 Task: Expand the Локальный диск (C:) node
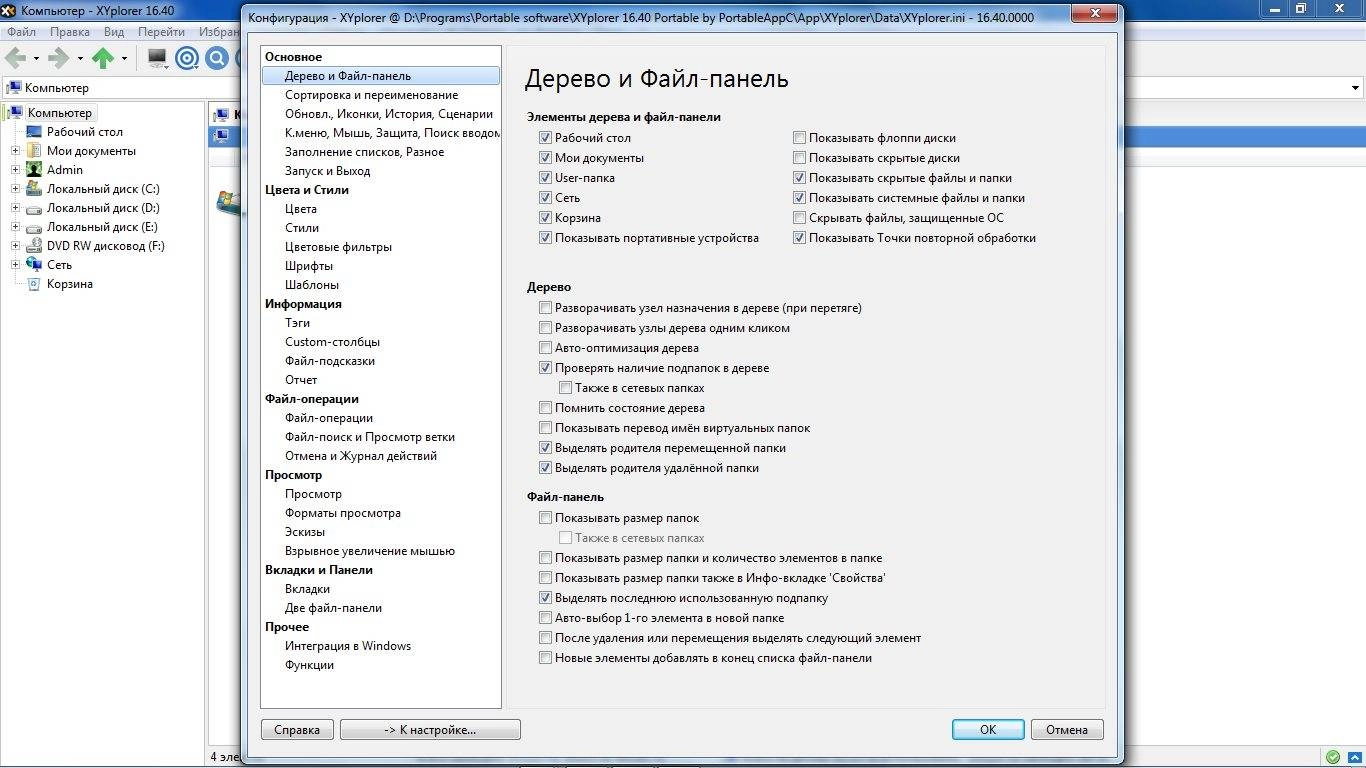[16, 189]
